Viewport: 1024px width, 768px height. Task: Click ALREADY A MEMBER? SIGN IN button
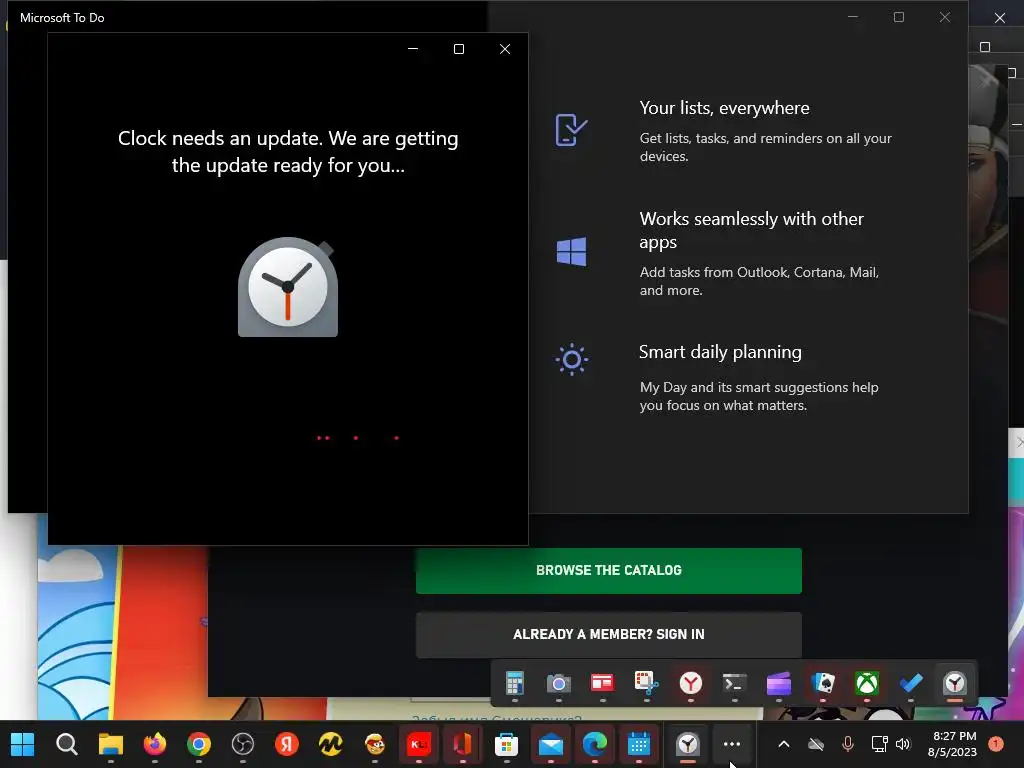(609, 635)
